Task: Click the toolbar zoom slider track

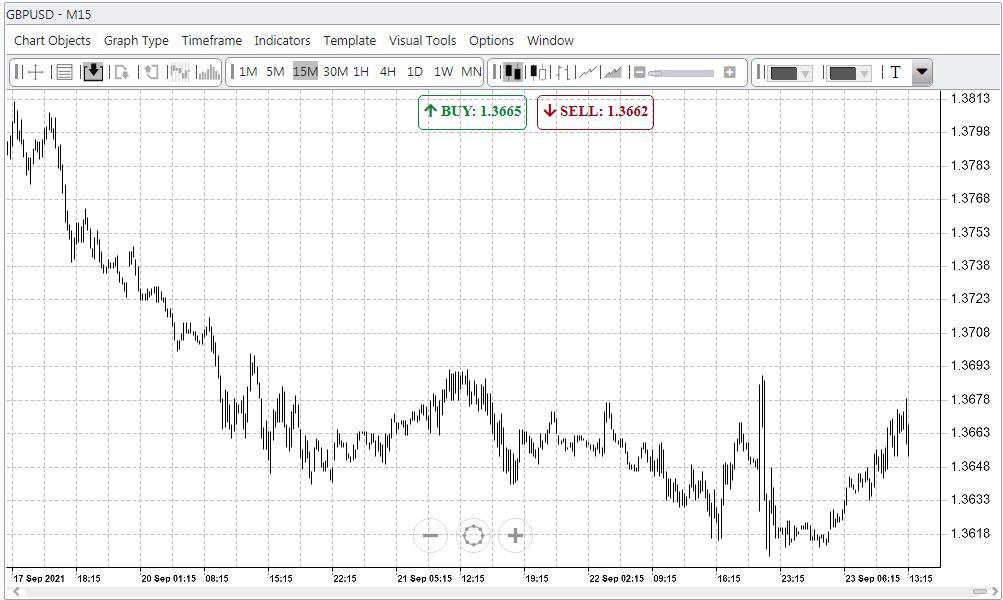Action: [x=682, y=73]
